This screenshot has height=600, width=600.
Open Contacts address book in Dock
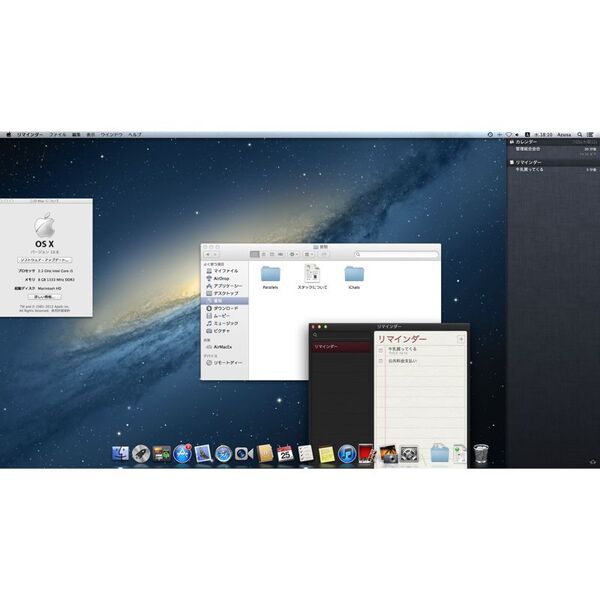click(265, 454)
